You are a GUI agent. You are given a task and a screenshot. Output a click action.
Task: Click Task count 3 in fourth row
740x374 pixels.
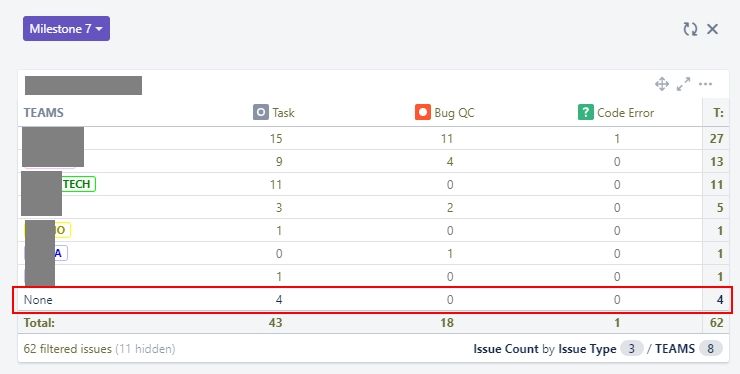click(279, 207)
